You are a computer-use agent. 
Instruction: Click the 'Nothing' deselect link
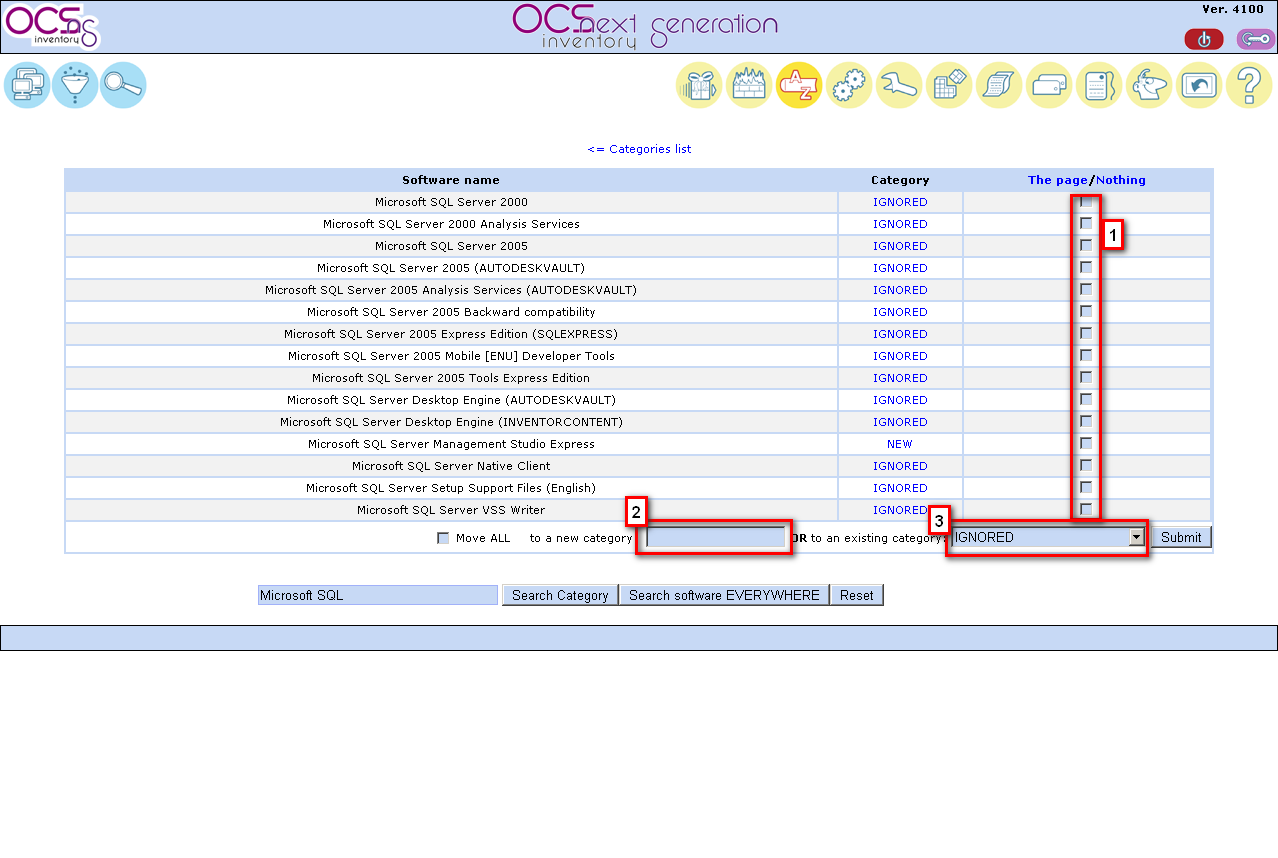pos(1121,180)
